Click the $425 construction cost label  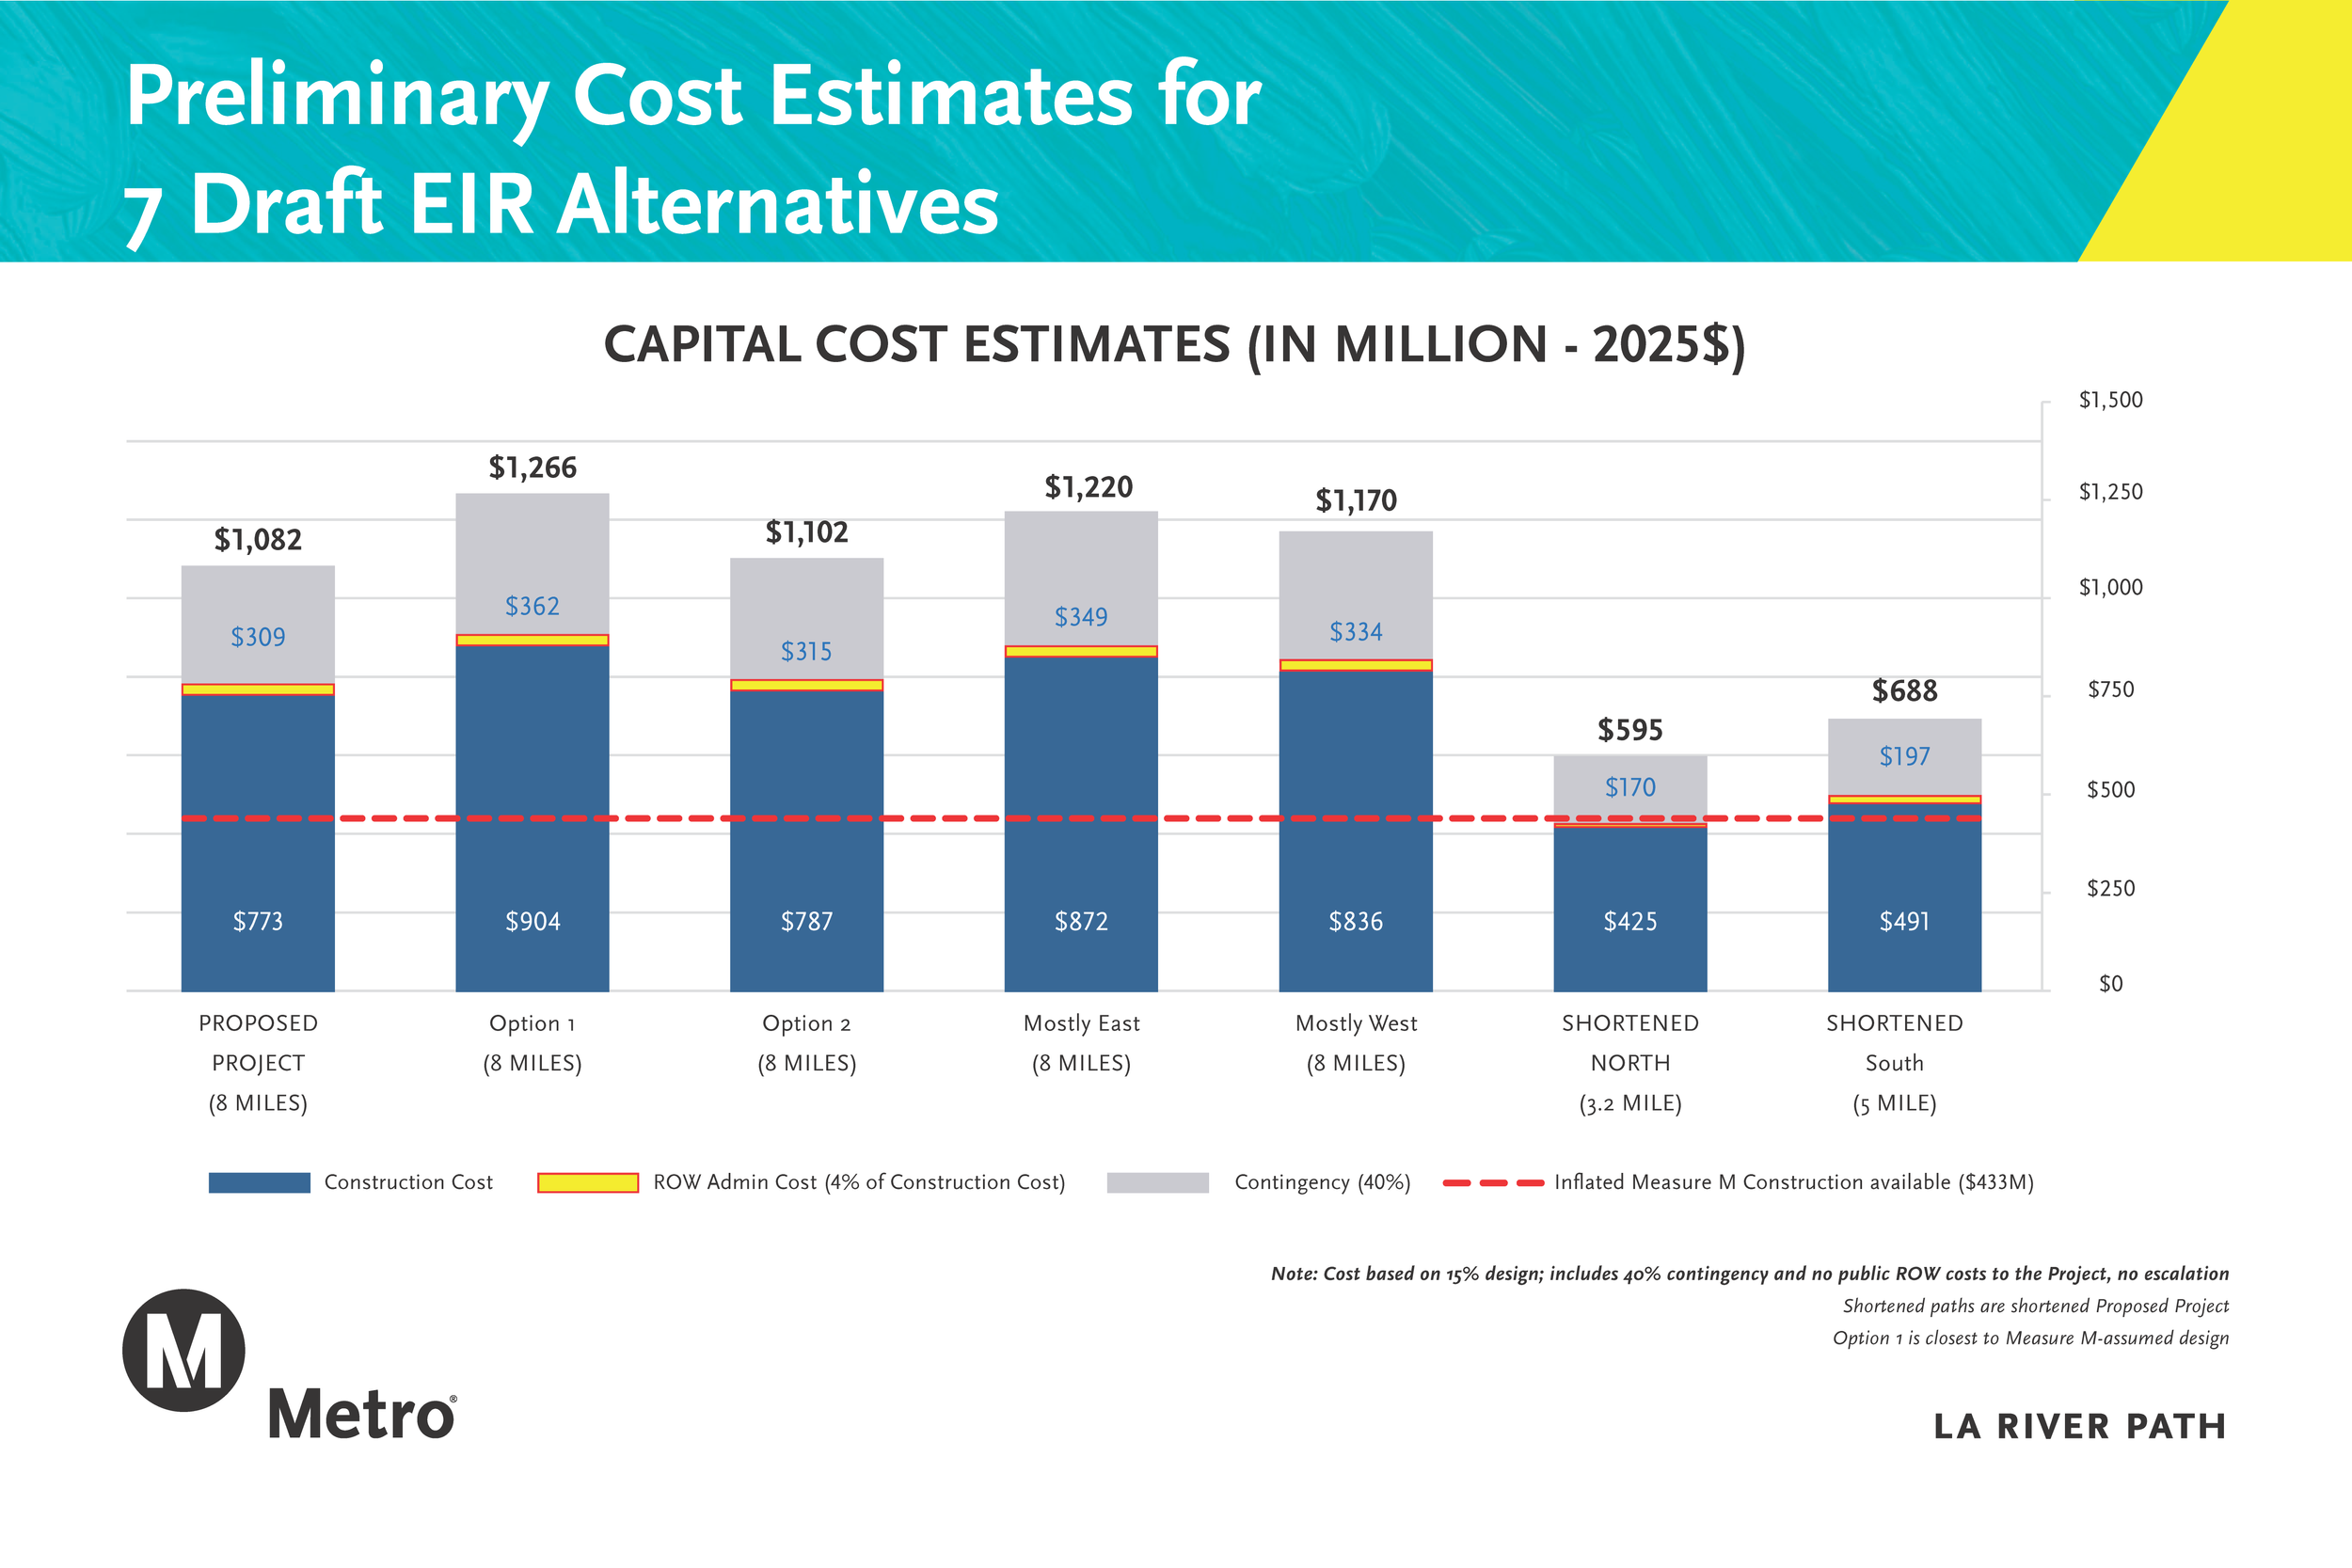tap(1630, 922)
